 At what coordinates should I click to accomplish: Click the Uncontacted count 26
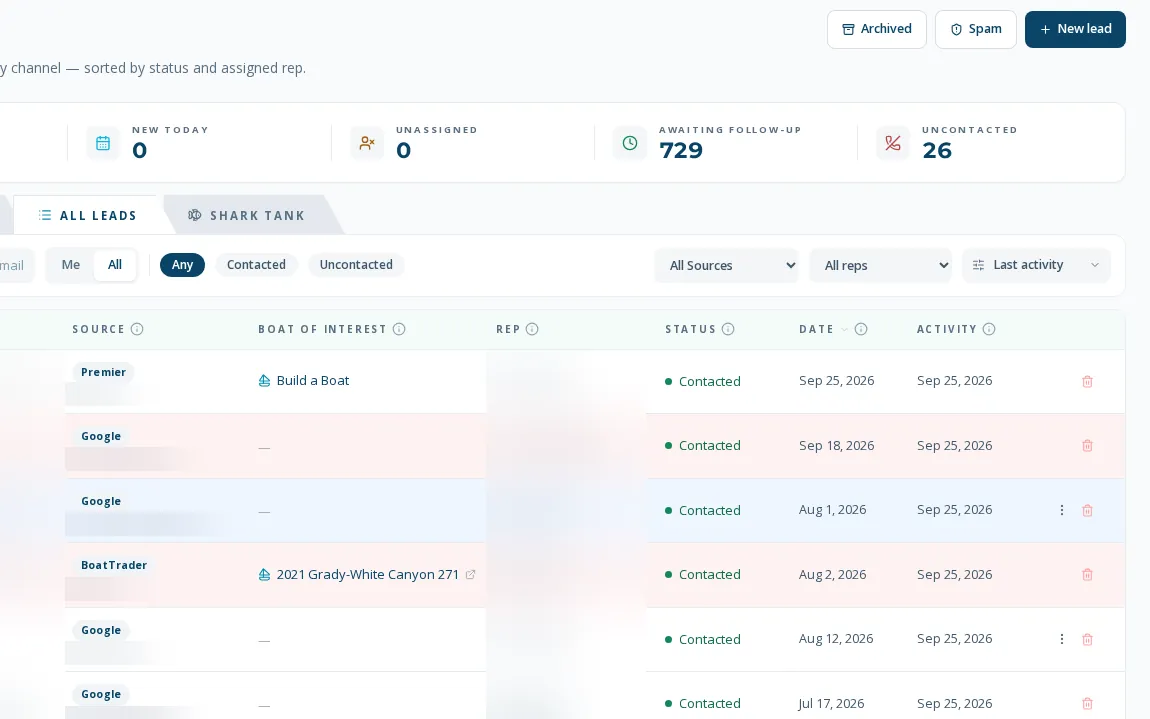tap(937, 150)
